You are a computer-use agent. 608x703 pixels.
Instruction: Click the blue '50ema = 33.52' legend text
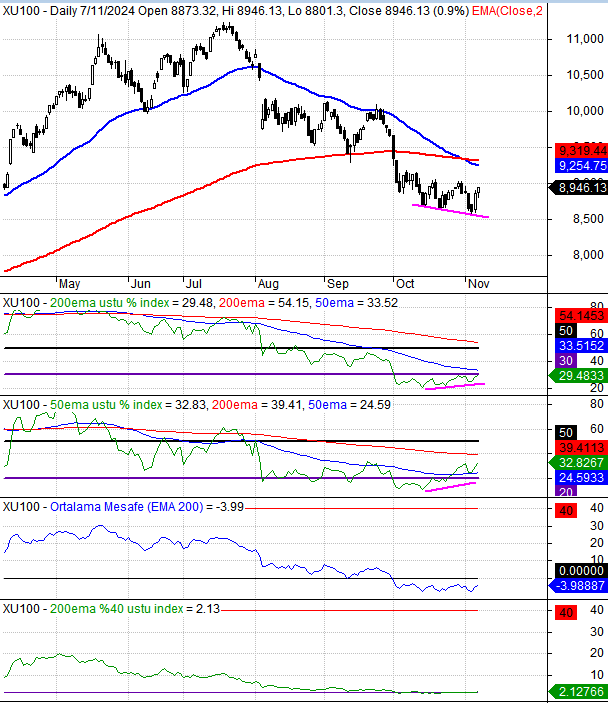click(x=356, y=303)
